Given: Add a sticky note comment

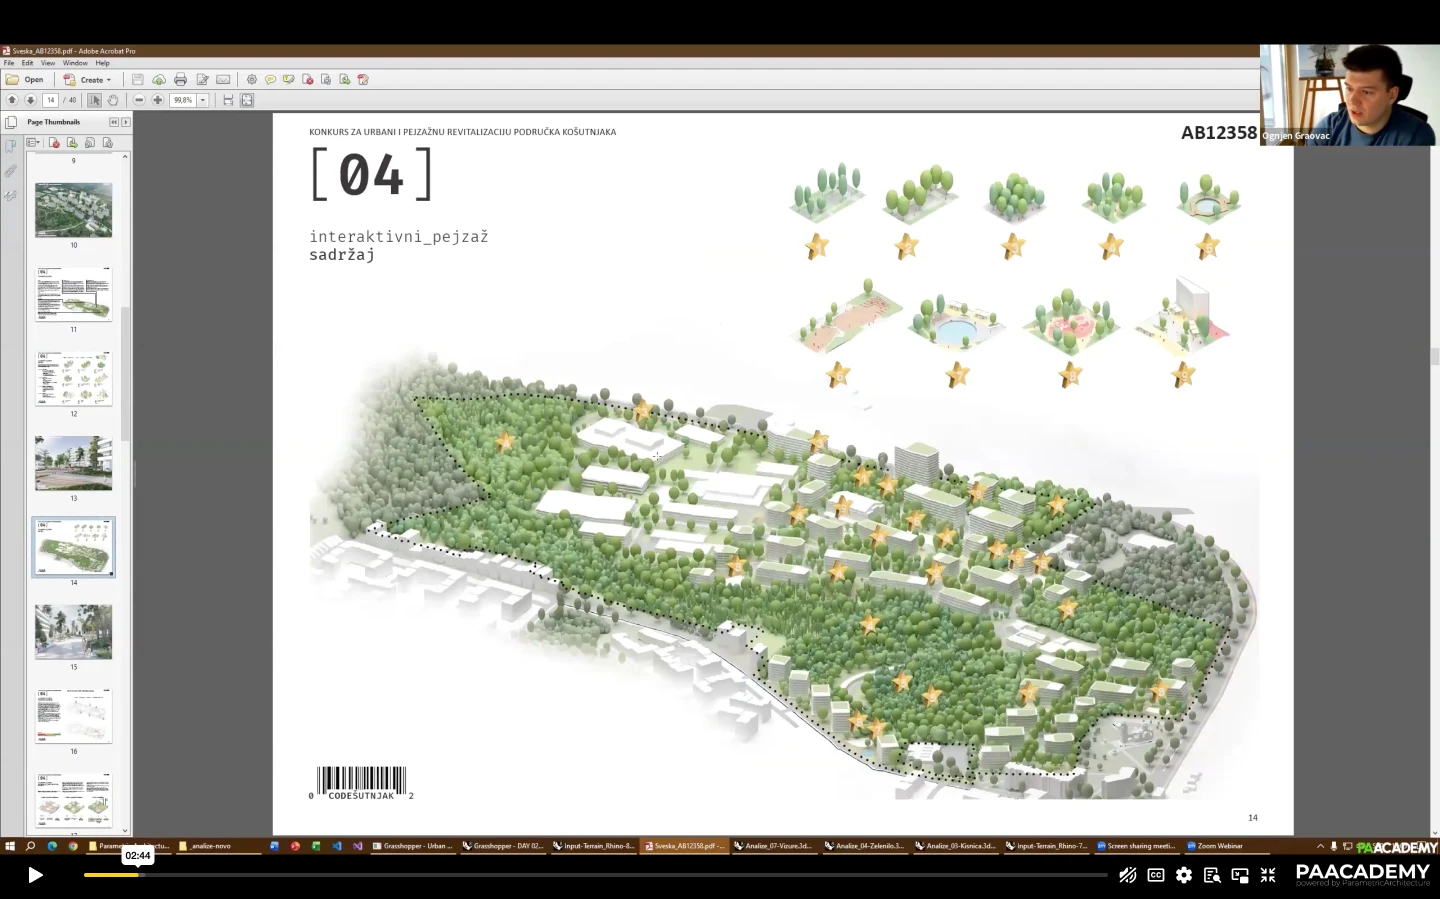Looking at the screenshot, I should click(x=270, y=80).
